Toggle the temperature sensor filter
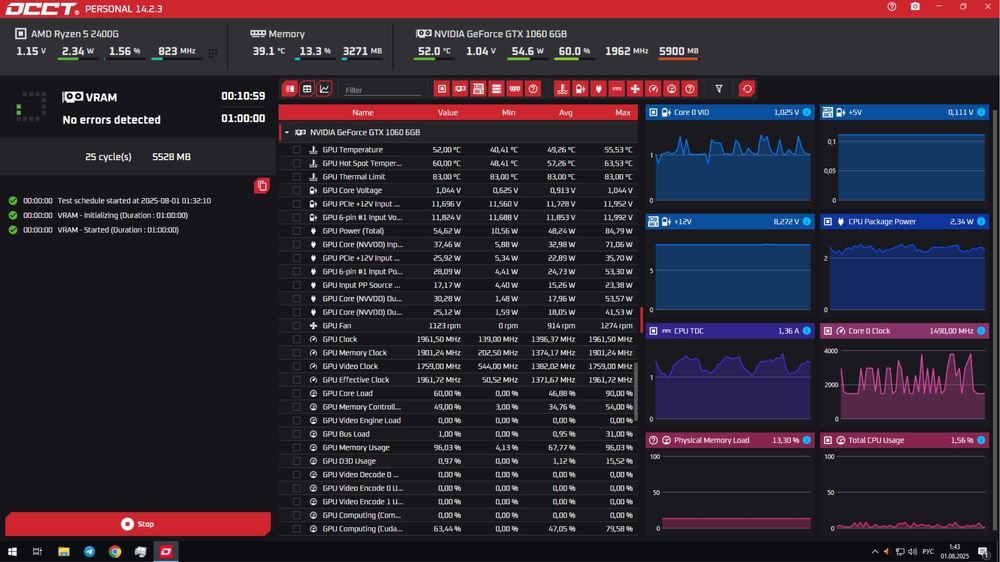 coord(562,89)
